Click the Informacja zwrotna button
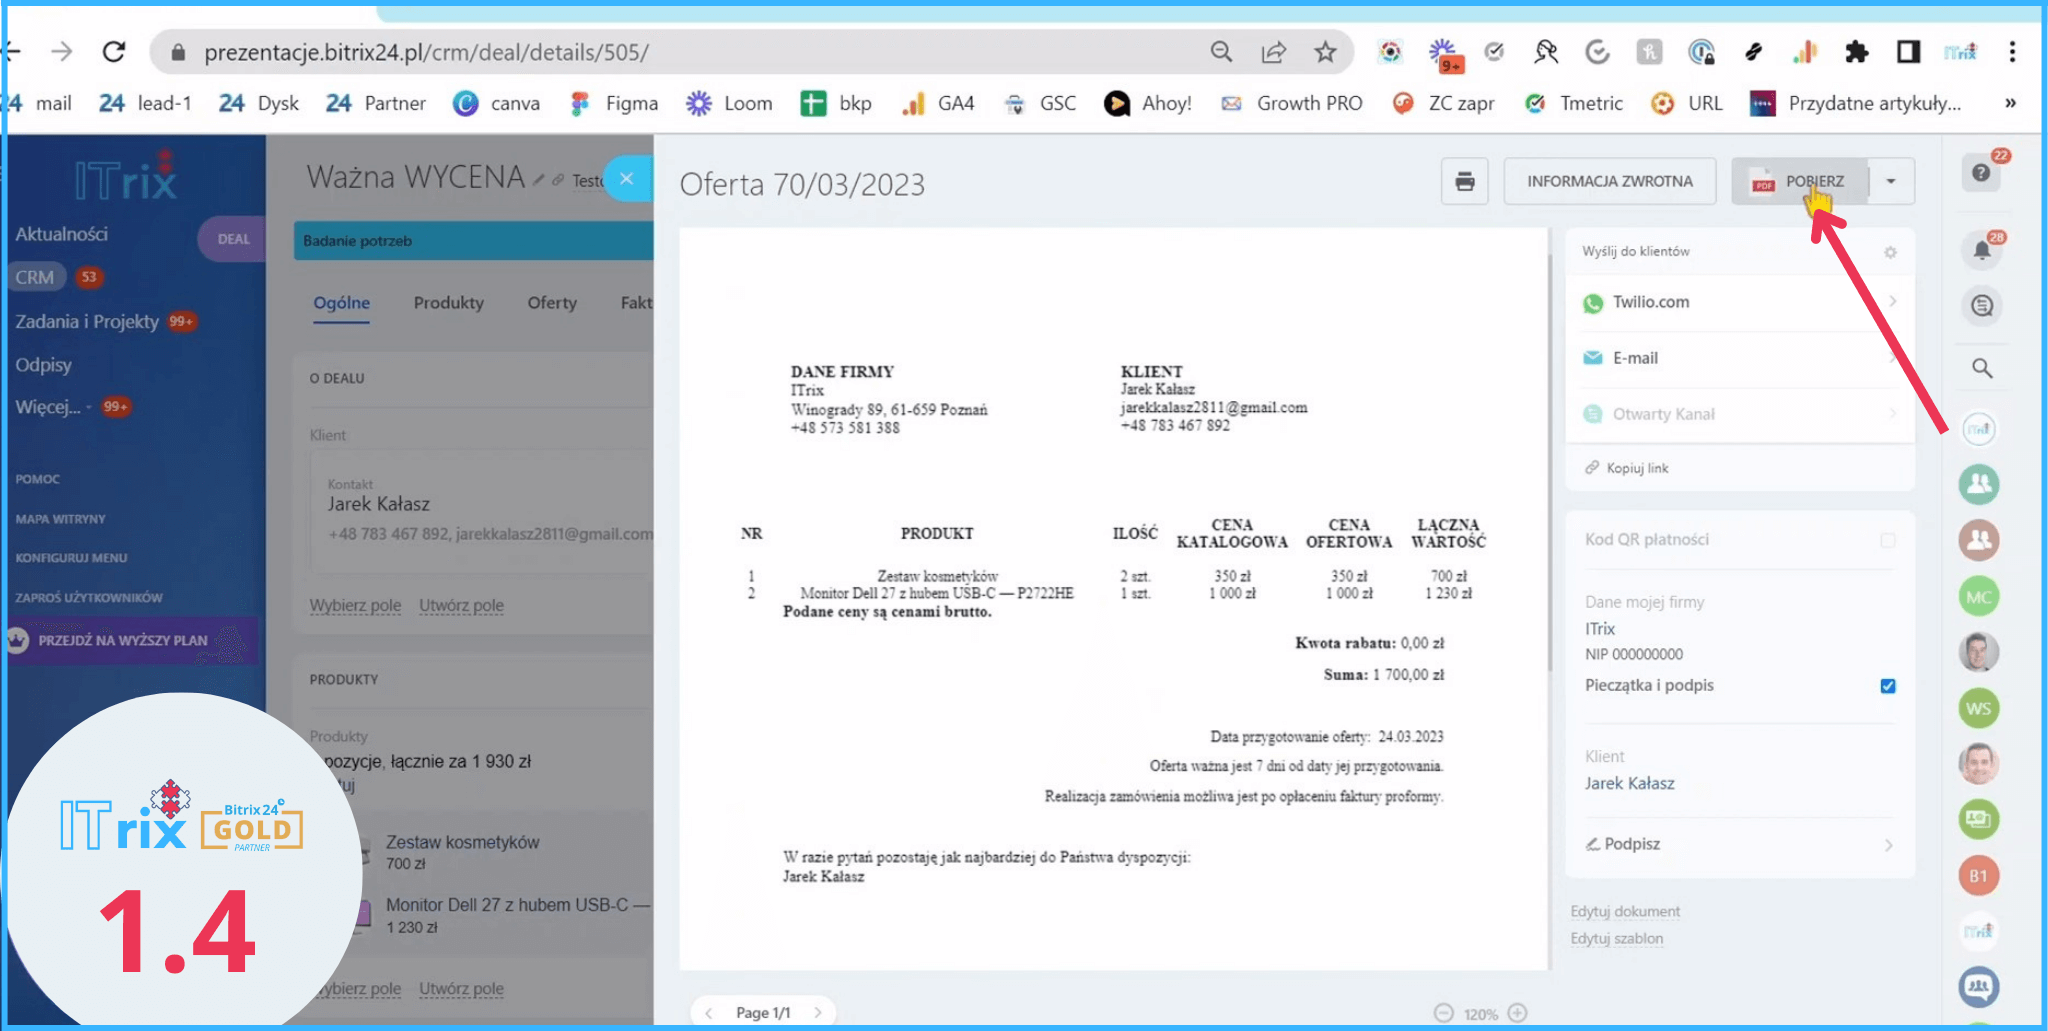This screenshot has height=1031, width=2048. (x=1609, y=181)
